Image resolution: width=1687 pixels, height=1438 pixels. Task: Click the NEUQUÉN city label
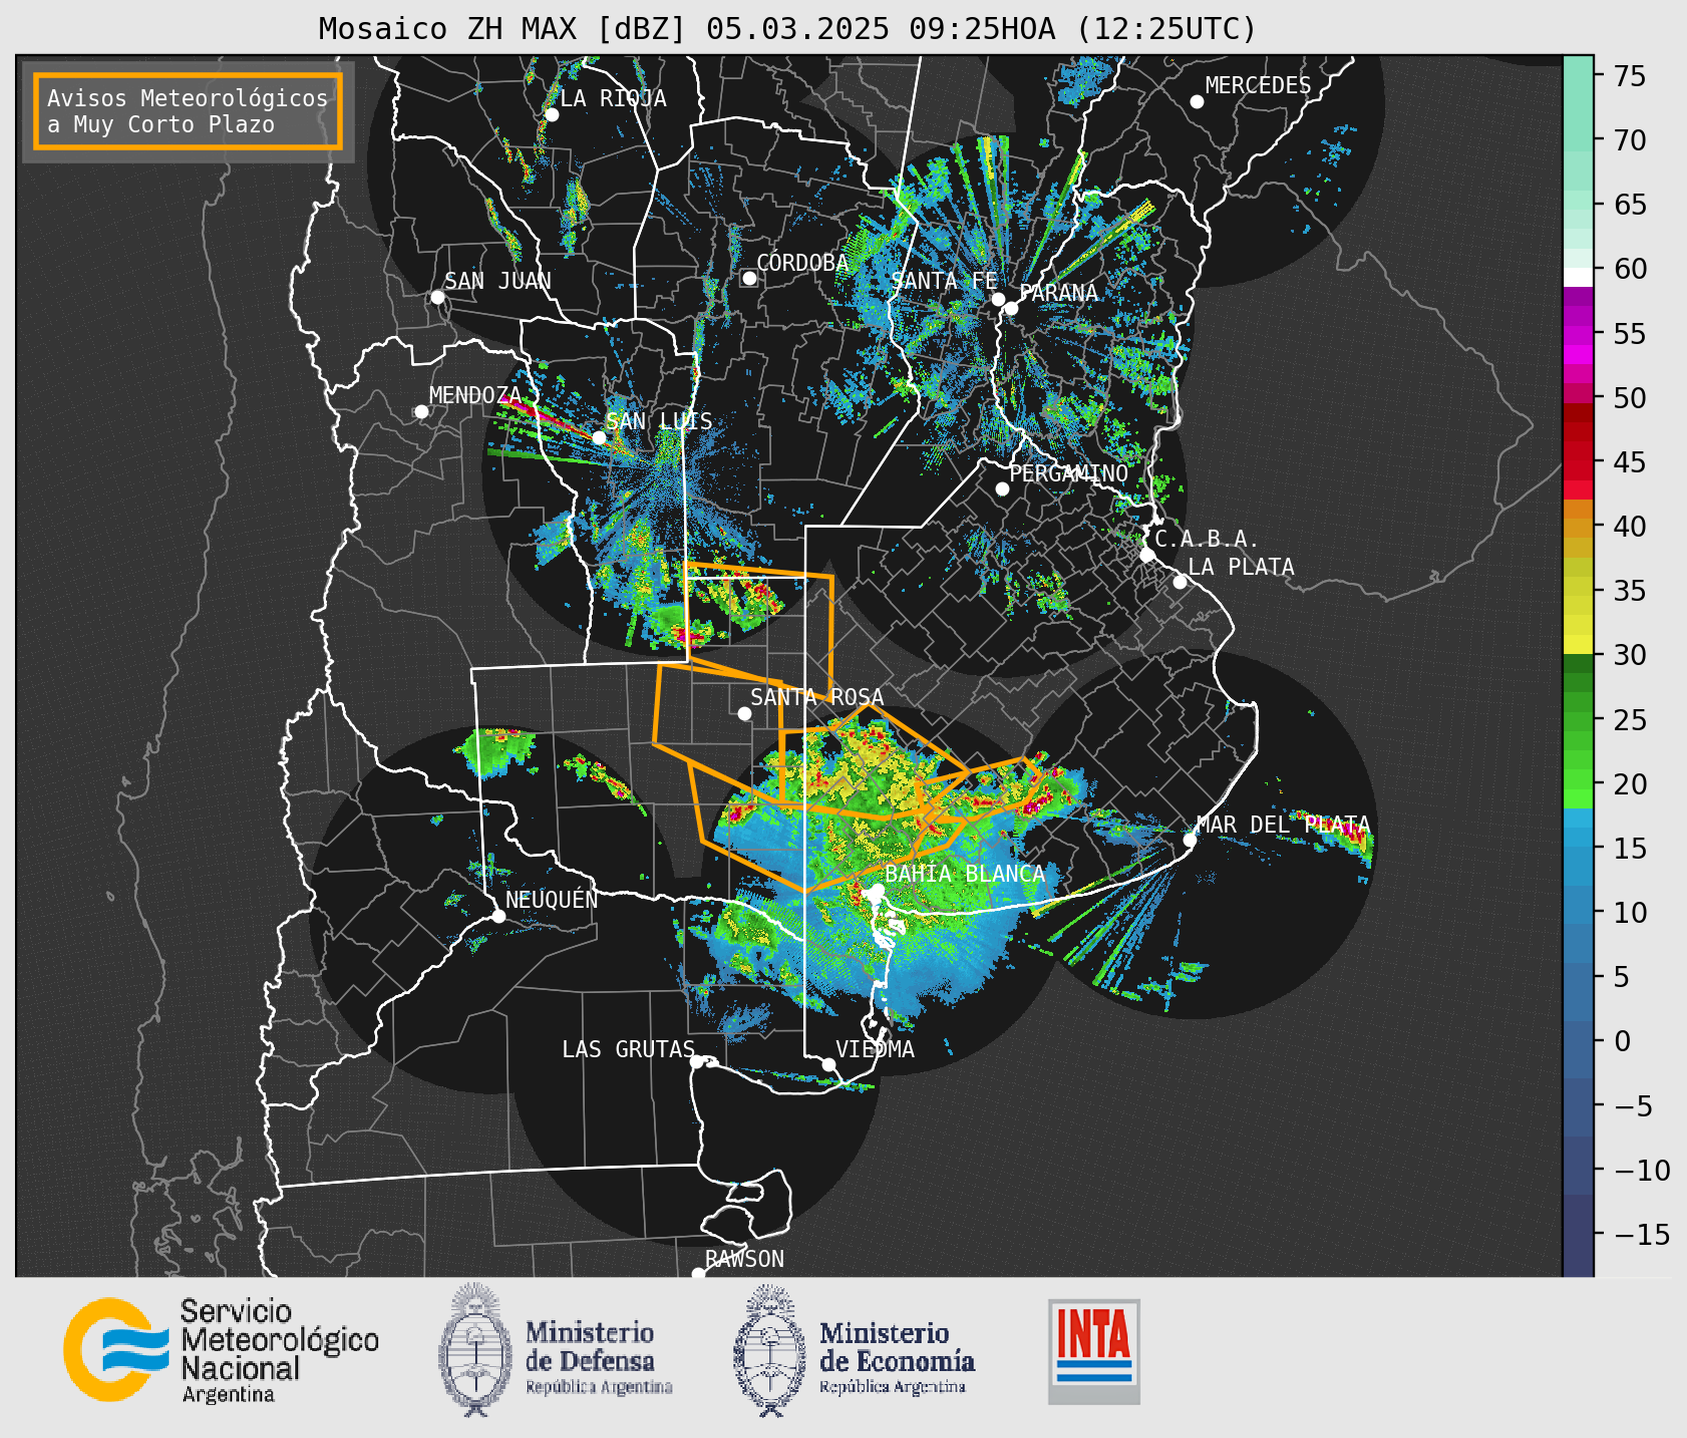tap(552, 899)
